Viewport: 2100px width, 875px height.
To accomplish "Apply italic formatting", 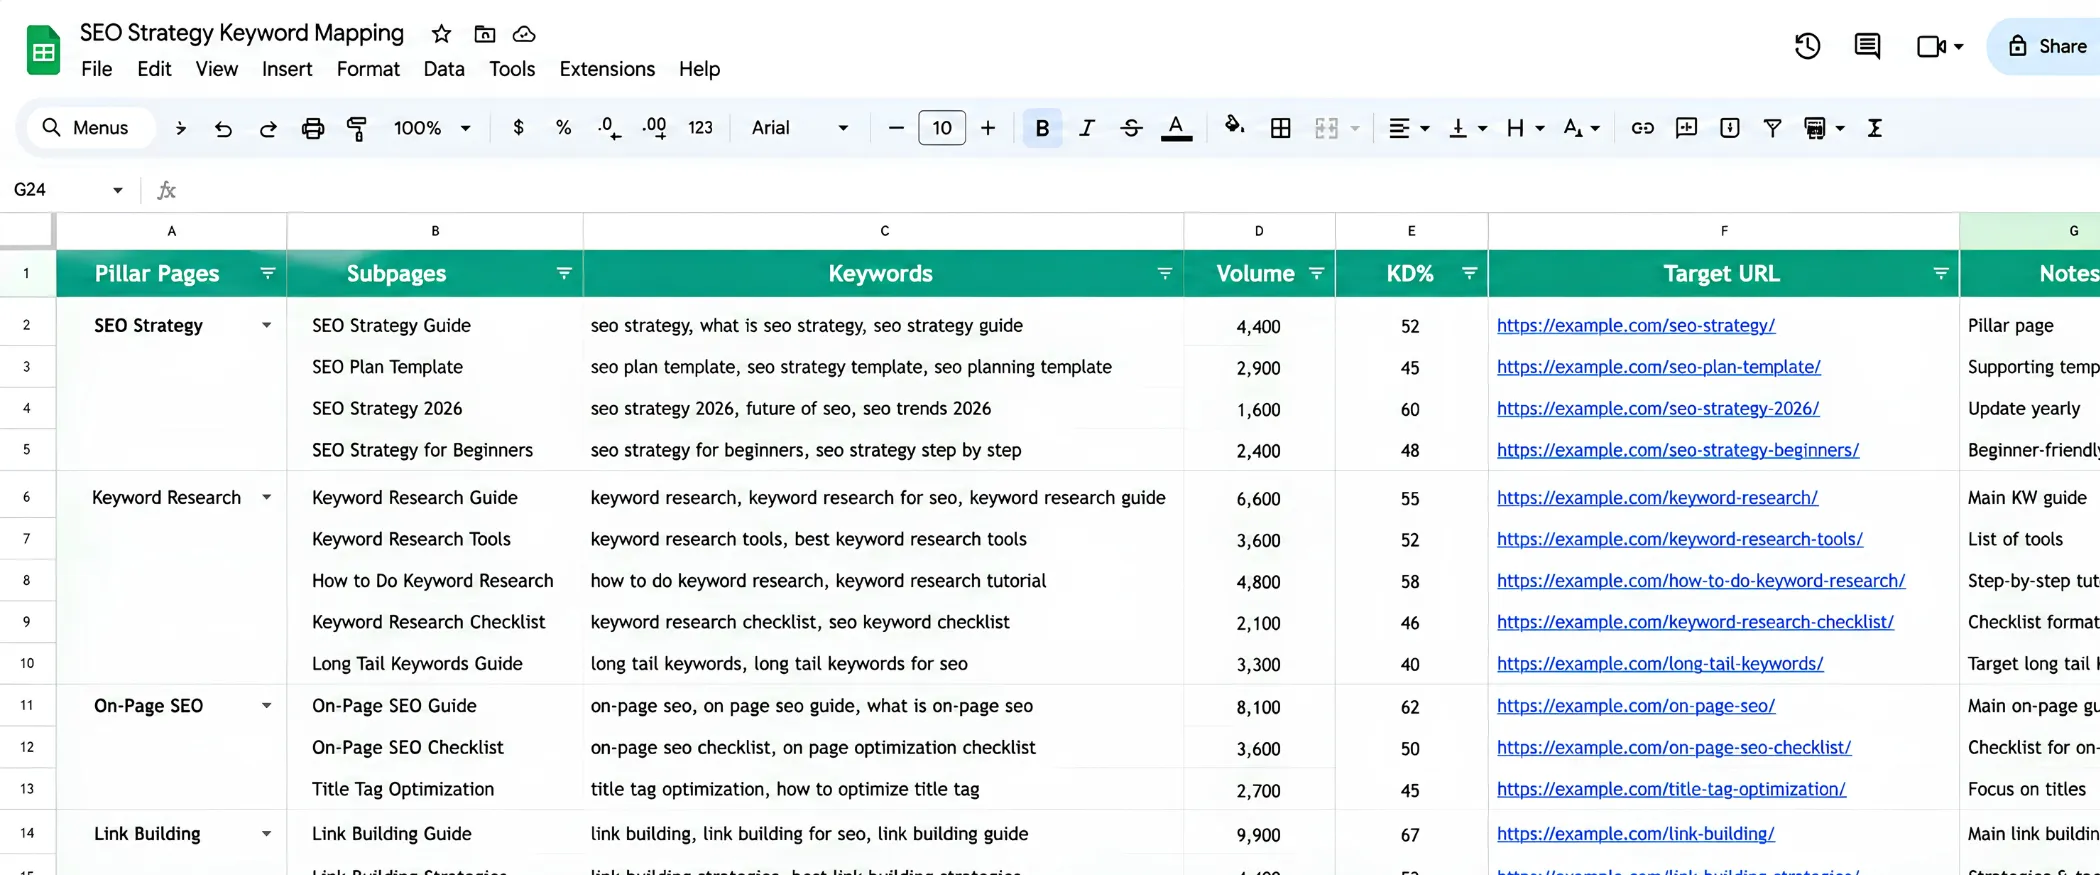I will [1087, 128].
